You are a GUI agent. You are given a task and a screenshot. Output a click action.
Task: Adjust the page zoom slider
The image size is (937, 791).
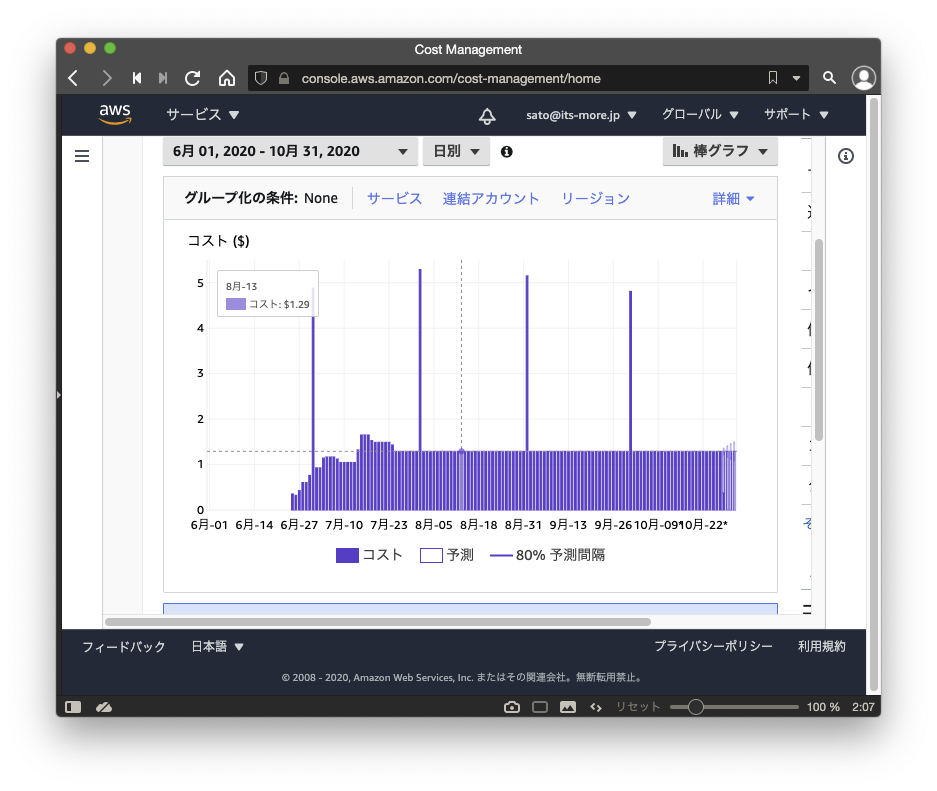[696, 707]
